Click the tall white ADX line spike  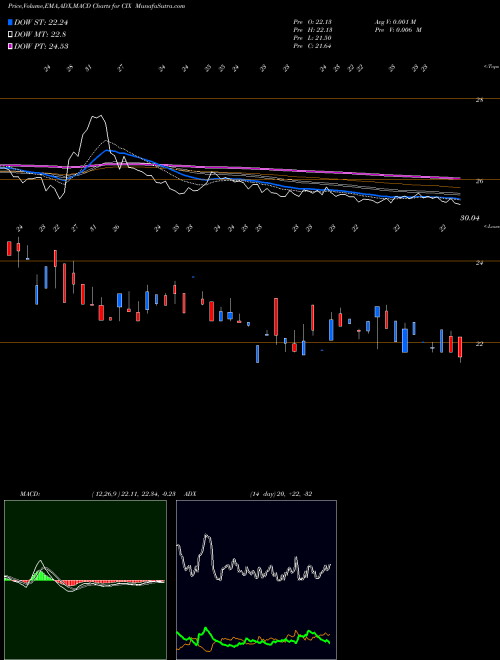coord(206,537)
